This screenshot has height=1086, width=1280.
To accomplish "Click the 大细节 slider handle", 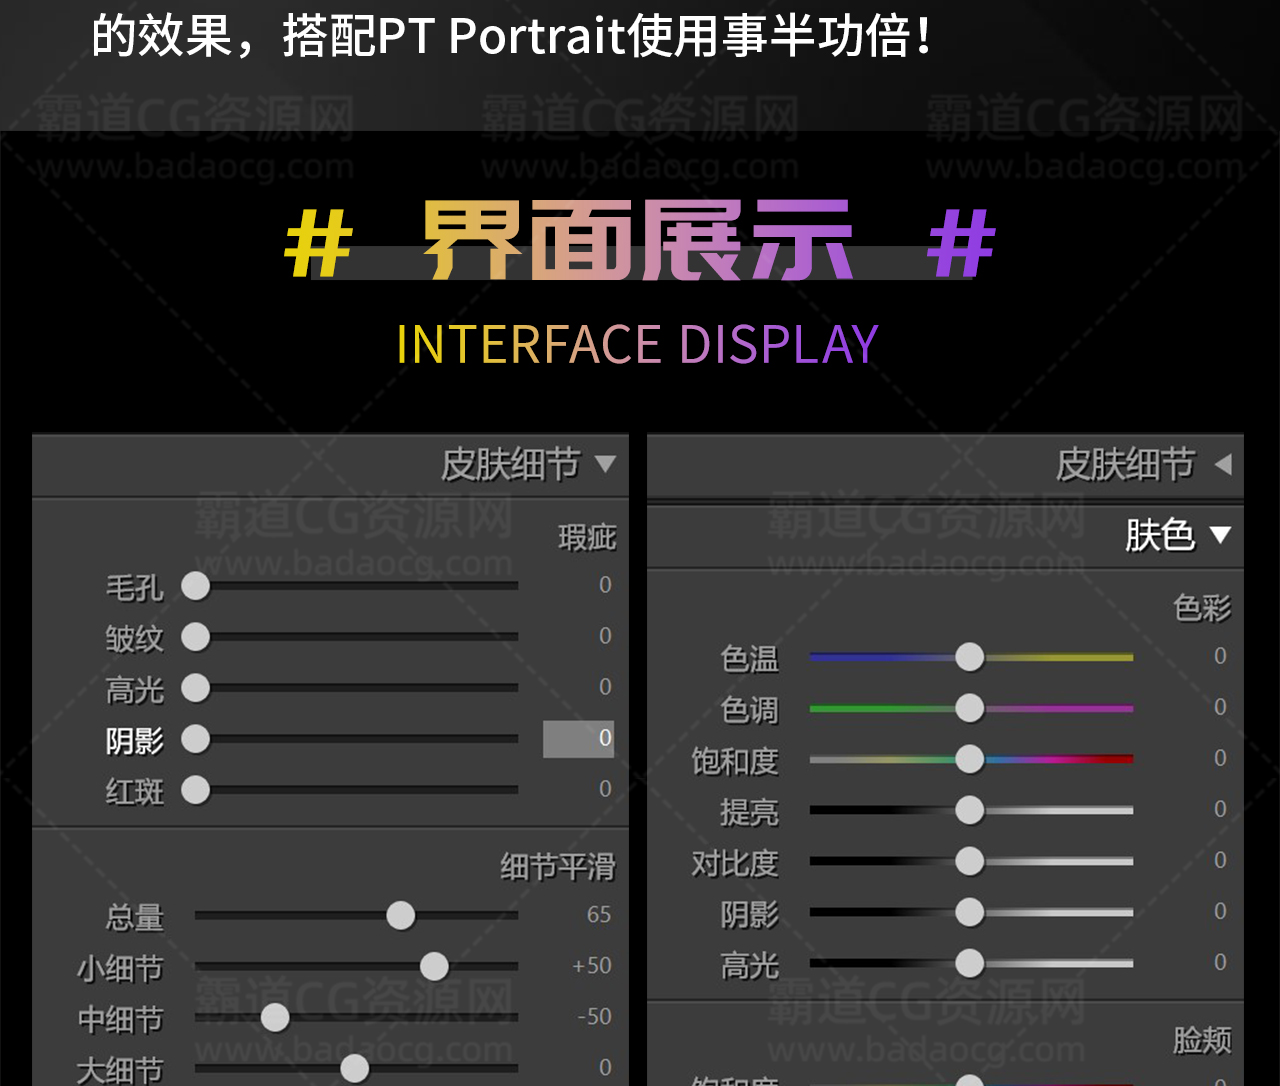I will click(x=355, y=1068).
